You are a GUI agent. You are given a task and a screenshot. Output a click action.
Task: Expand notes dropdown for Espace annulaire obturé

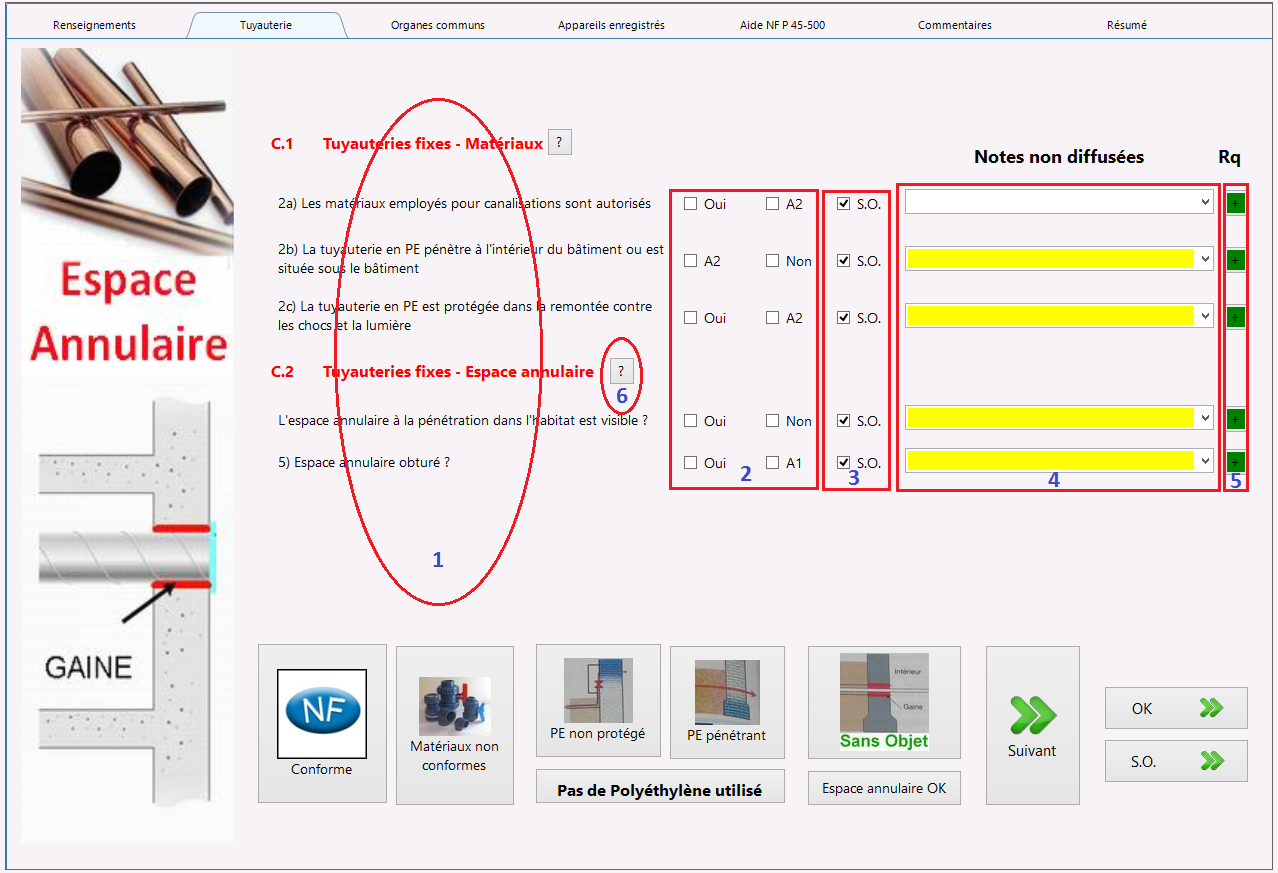pyautogui.click(x=1059, y=460)
